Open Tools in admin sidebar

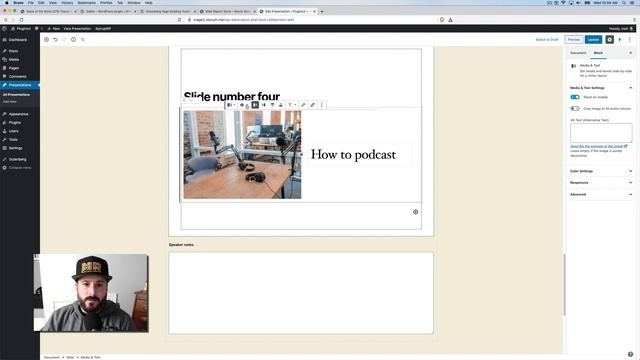click(x=13, y=140)
